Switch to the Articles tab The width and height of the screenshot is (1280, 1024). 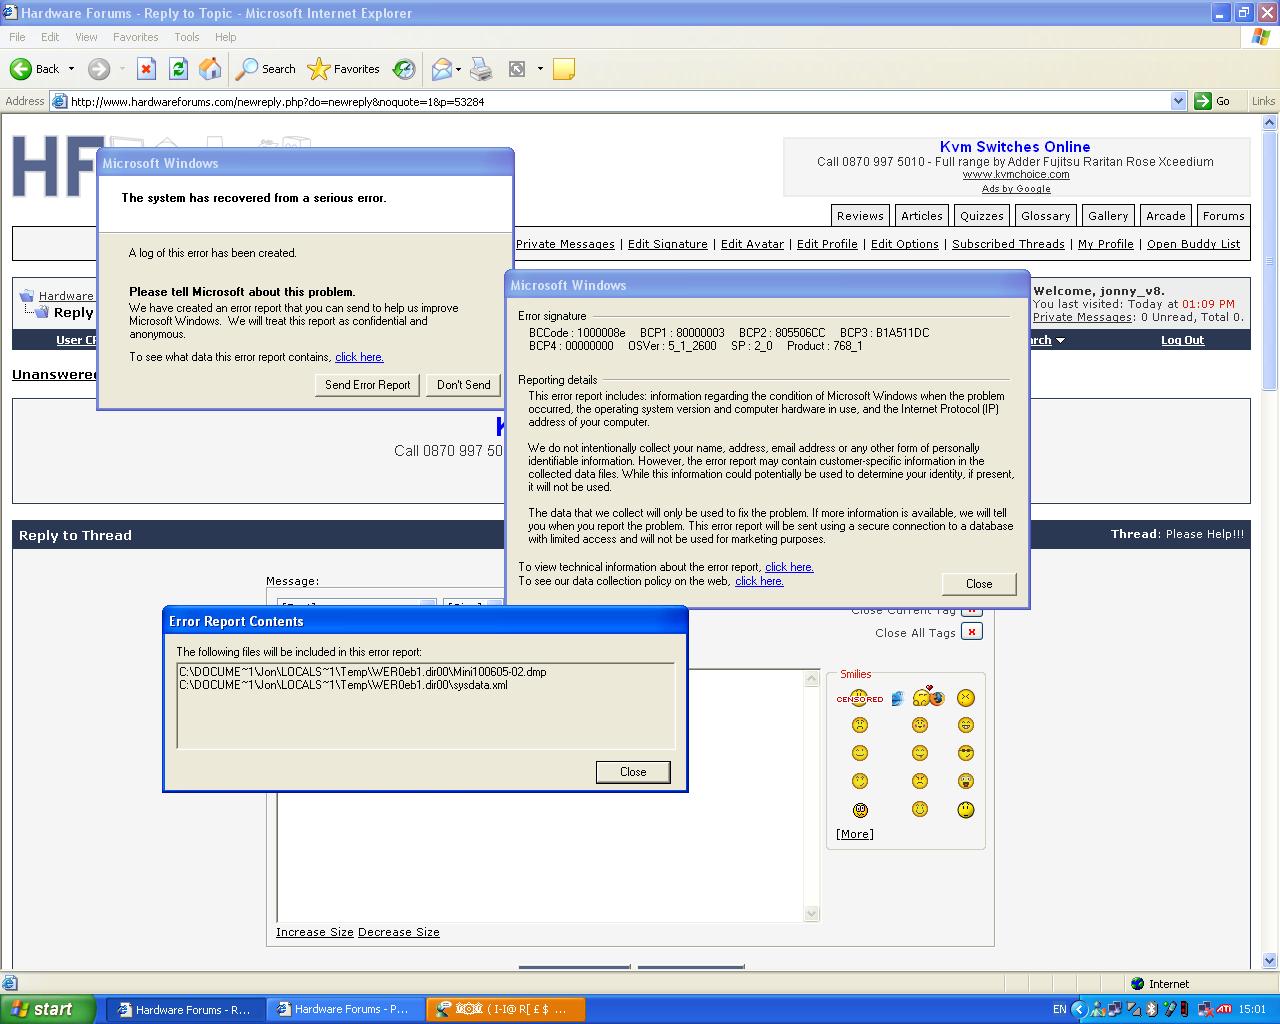pos(921,216)
